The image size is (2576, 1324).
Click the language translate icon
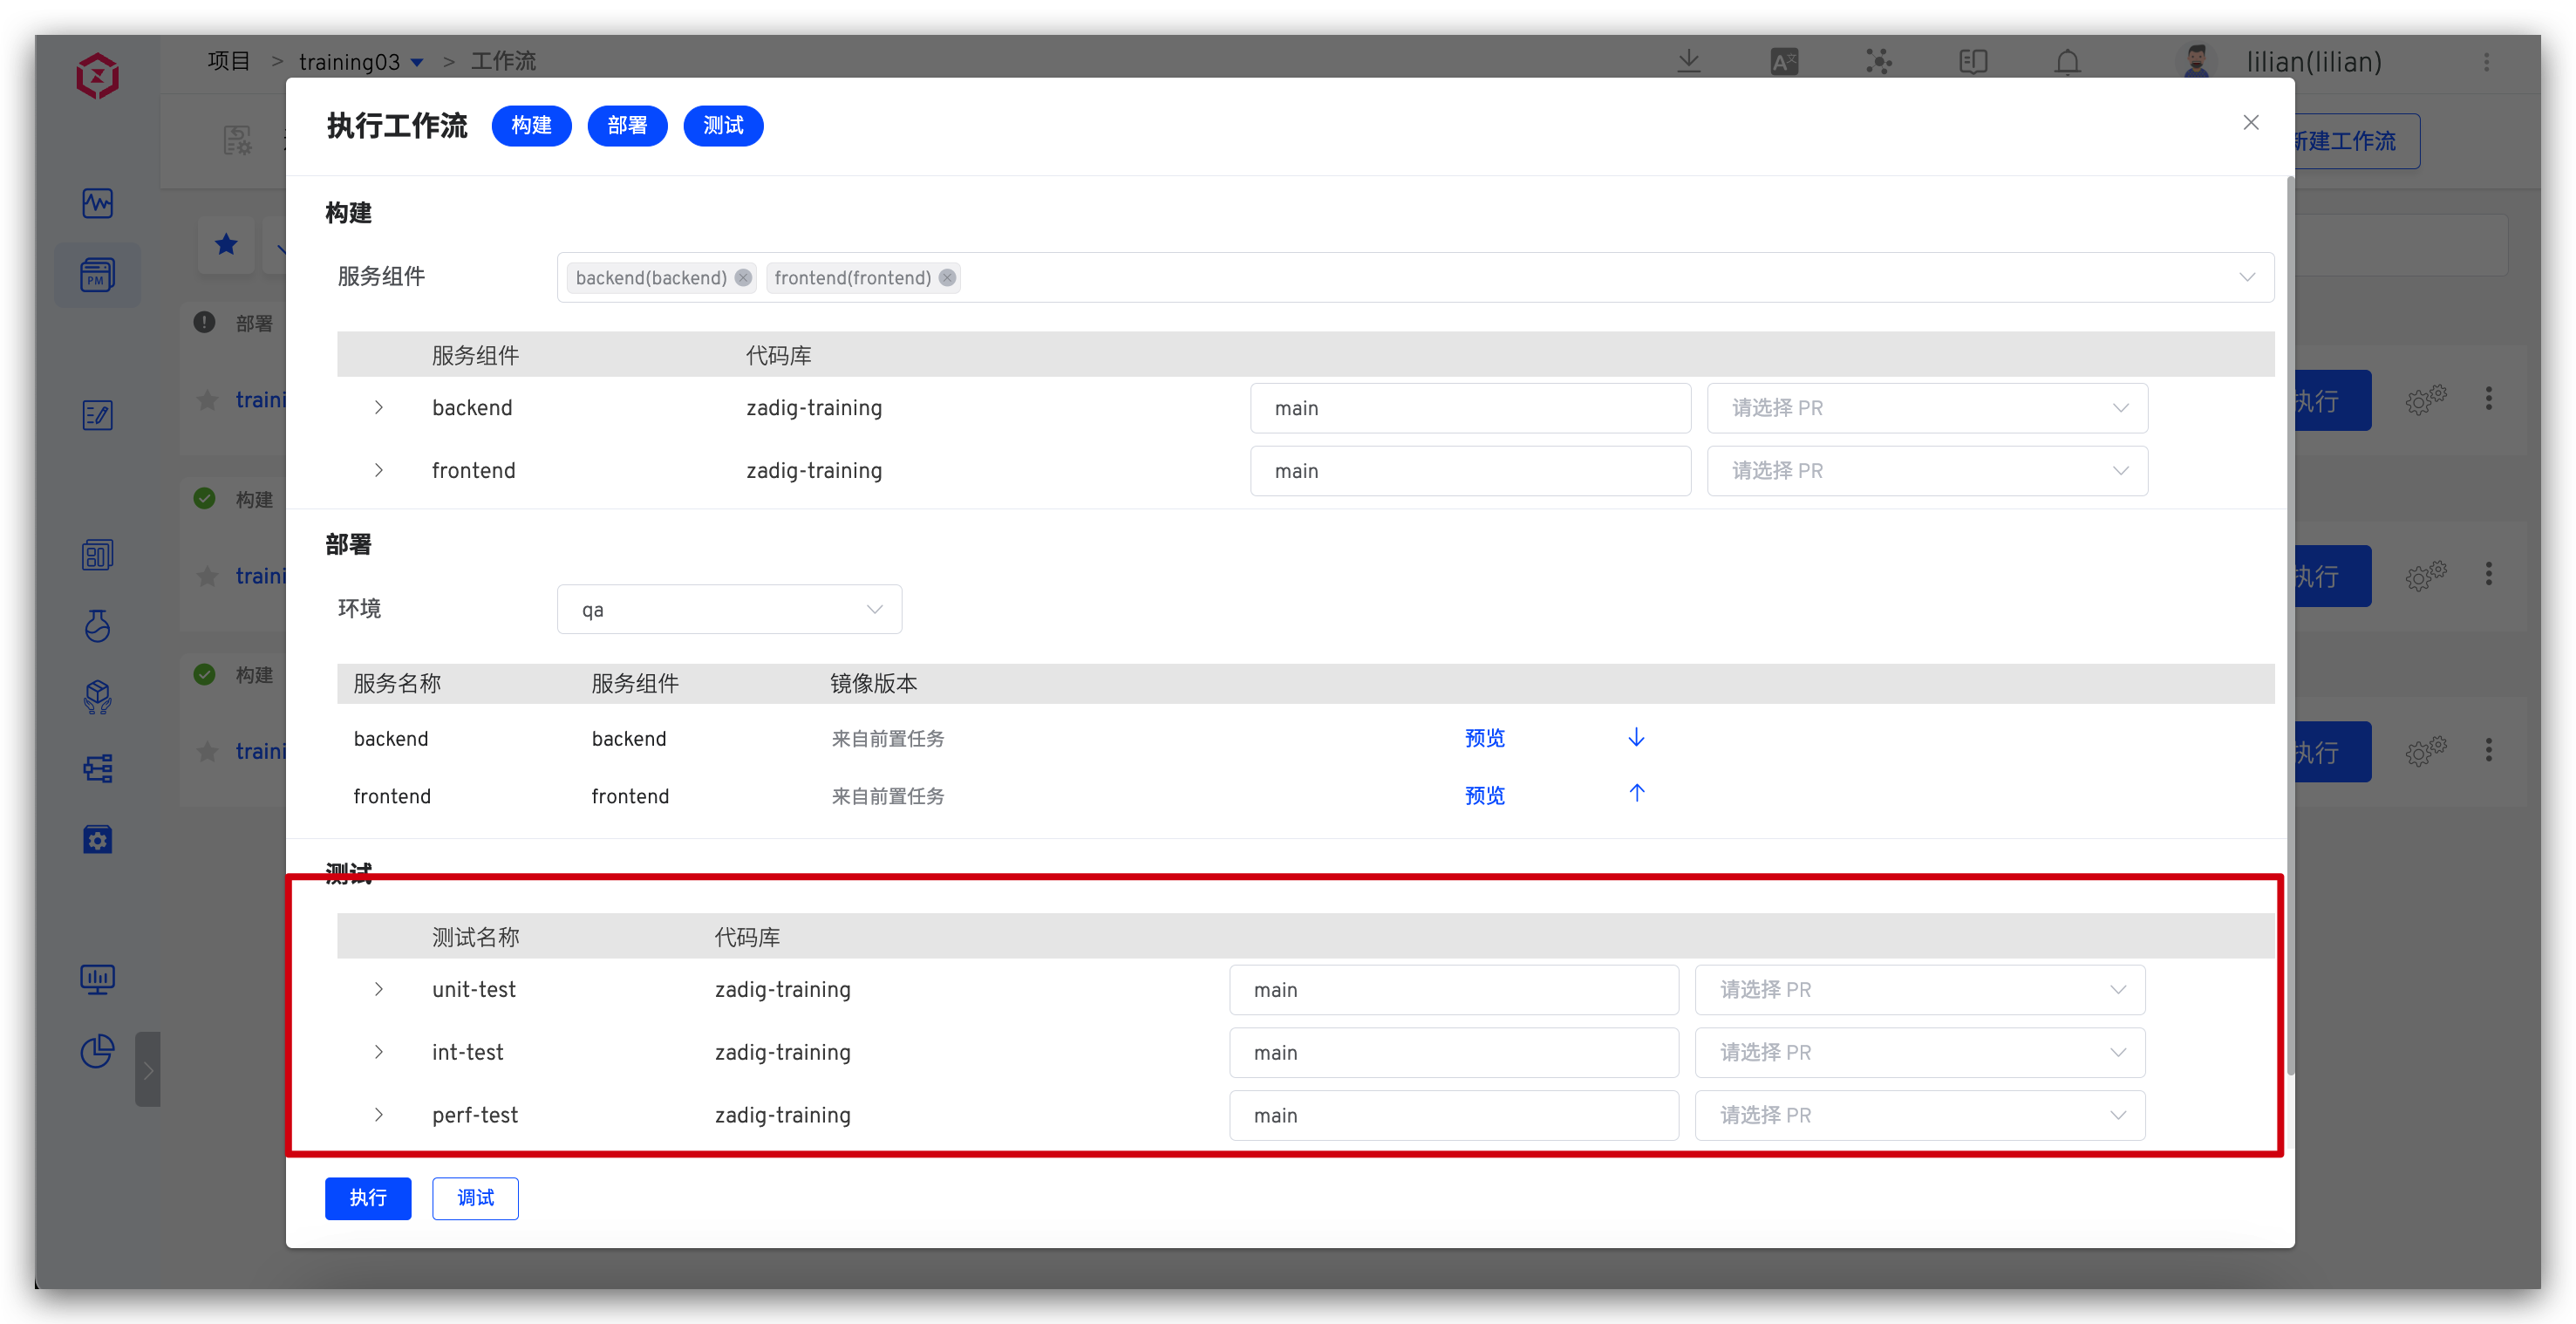point(1784,62)
